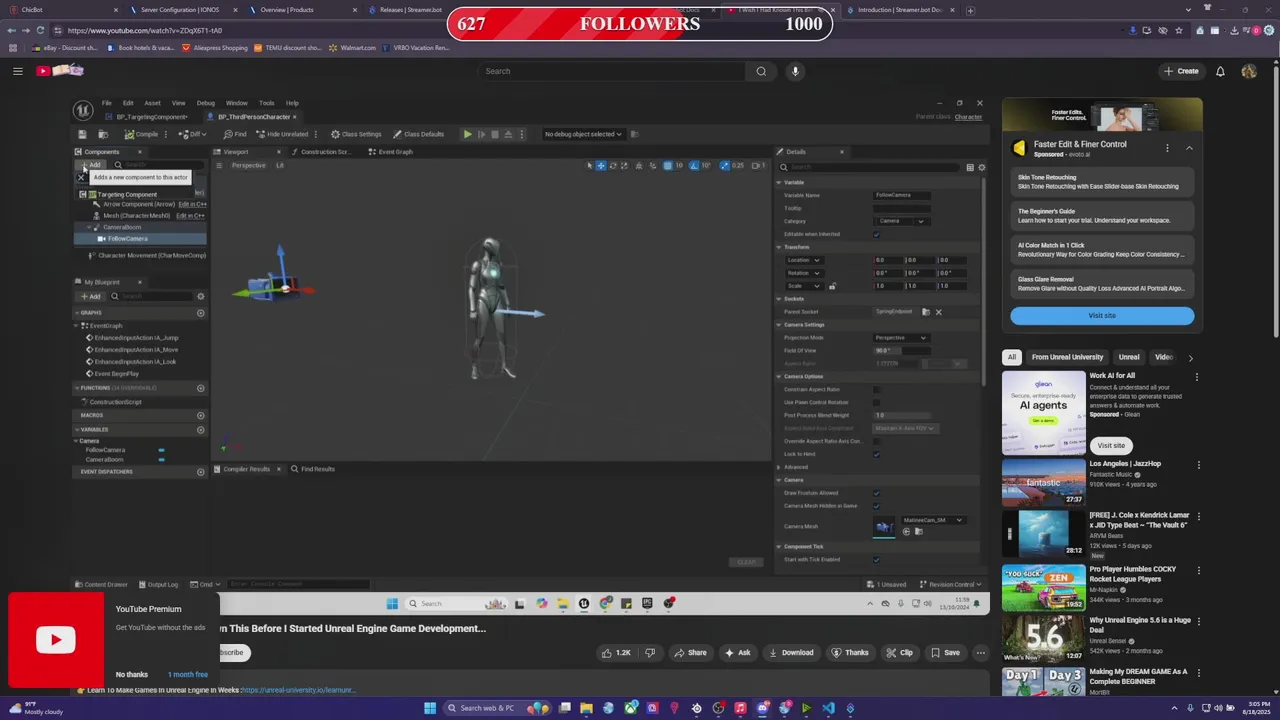Add a new component with the Add button
The width and height of the screenshot is (1280, 720).
click(x=91, y=165)
